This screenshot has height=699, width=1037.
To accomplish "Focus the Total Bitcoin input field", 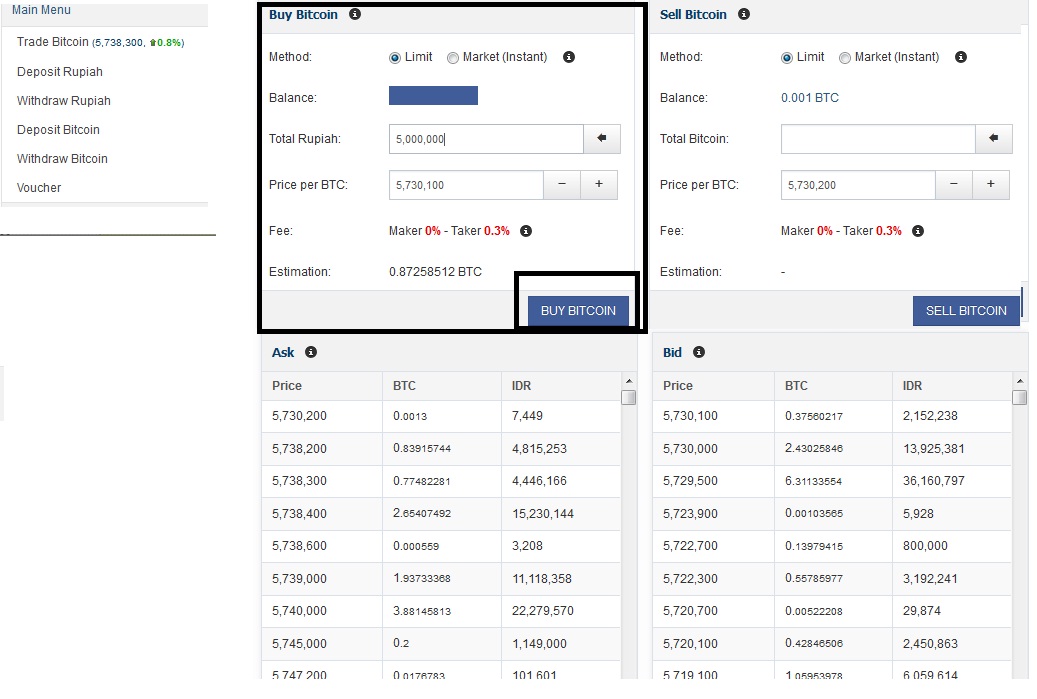I will (x=878, y=139).
